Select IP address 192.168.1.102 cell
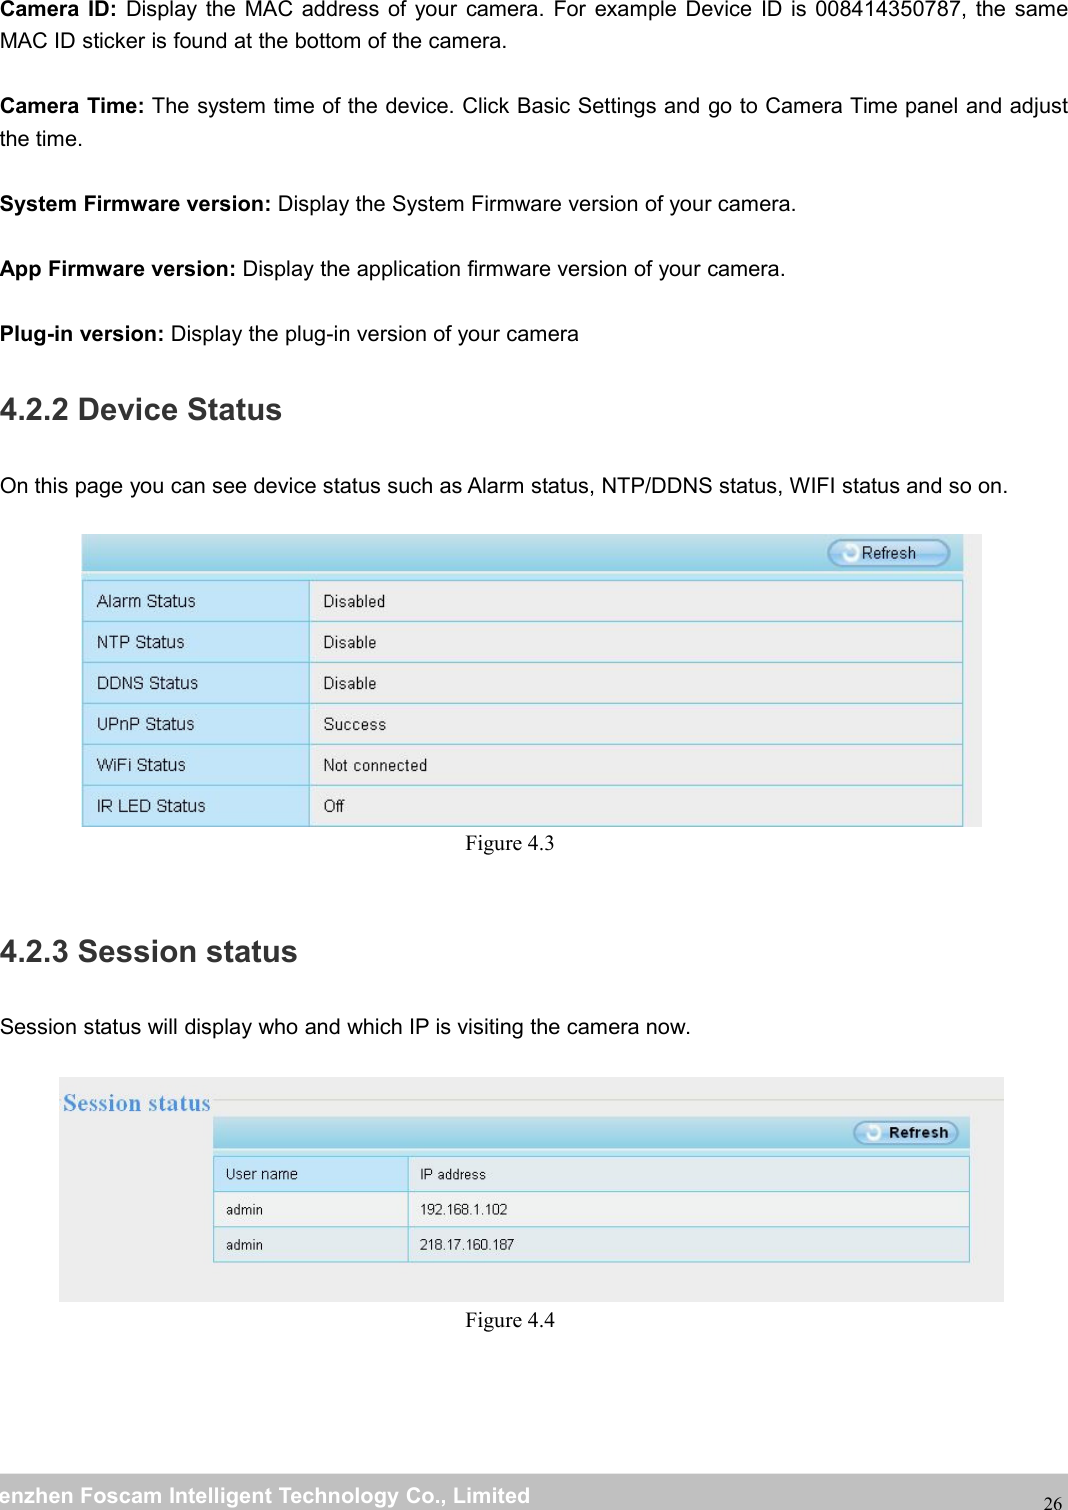 [464, 1209]
